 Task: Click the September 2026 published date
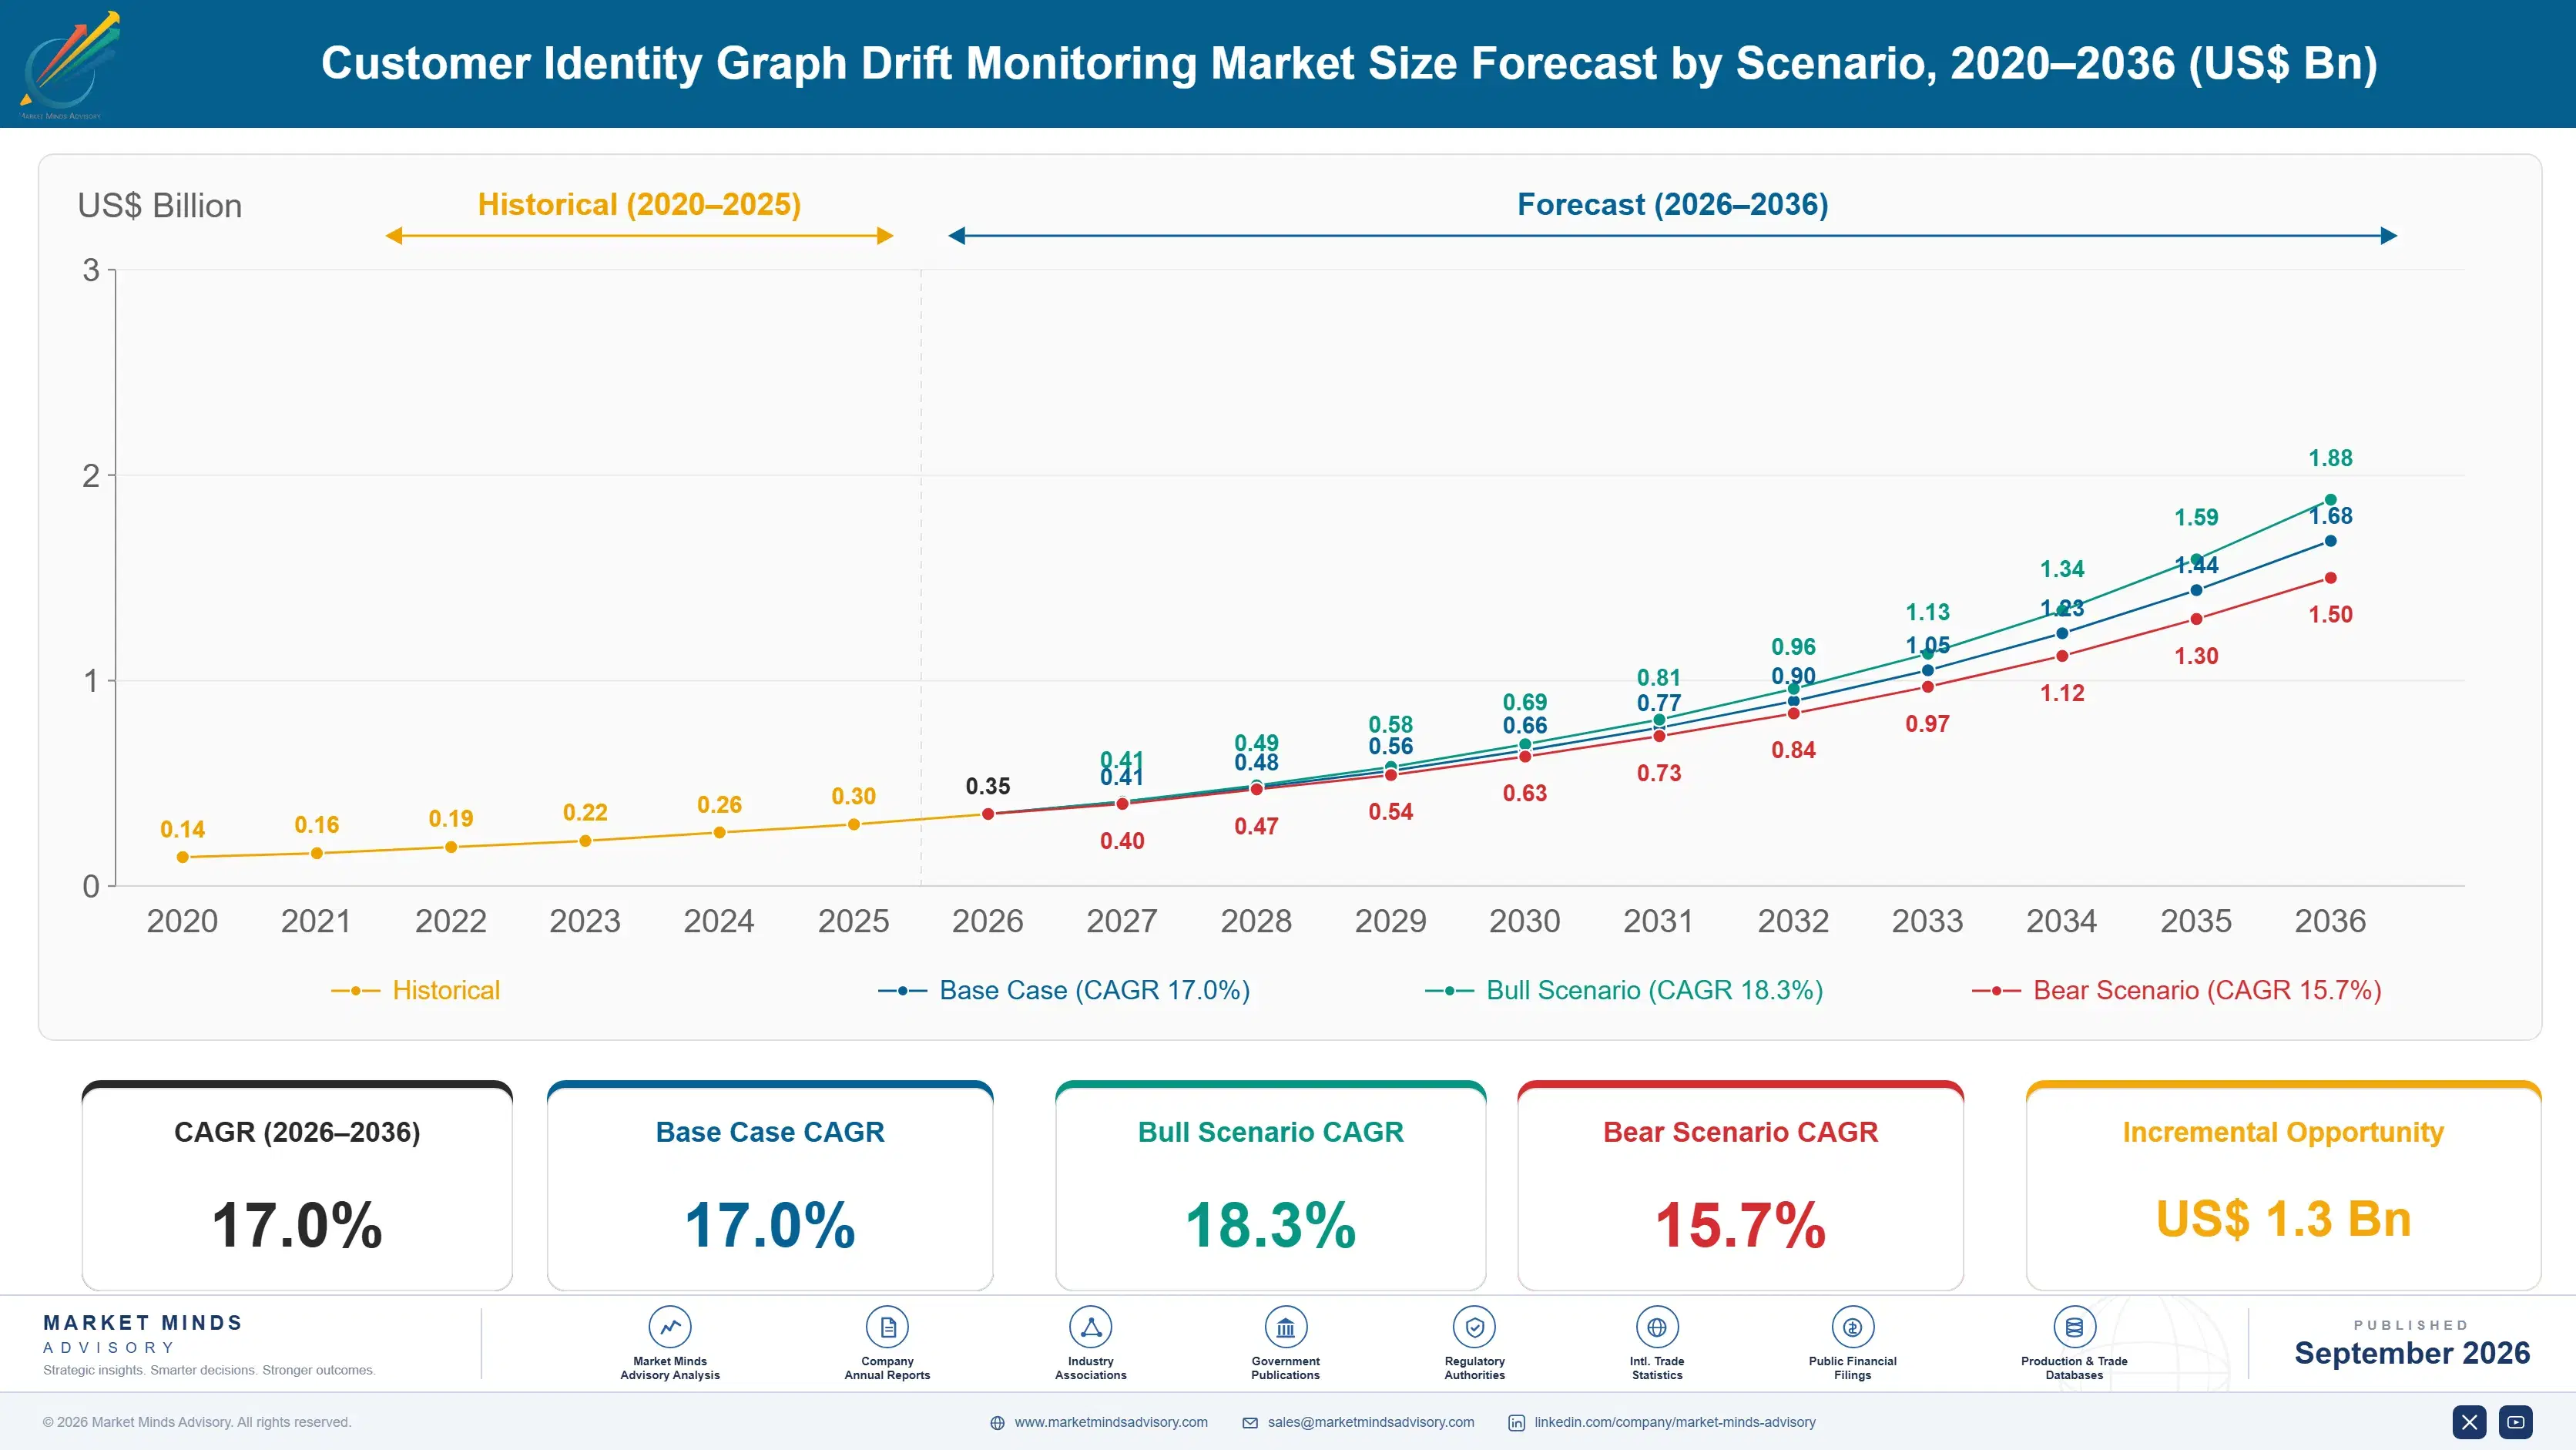tap(2412, 1353)
